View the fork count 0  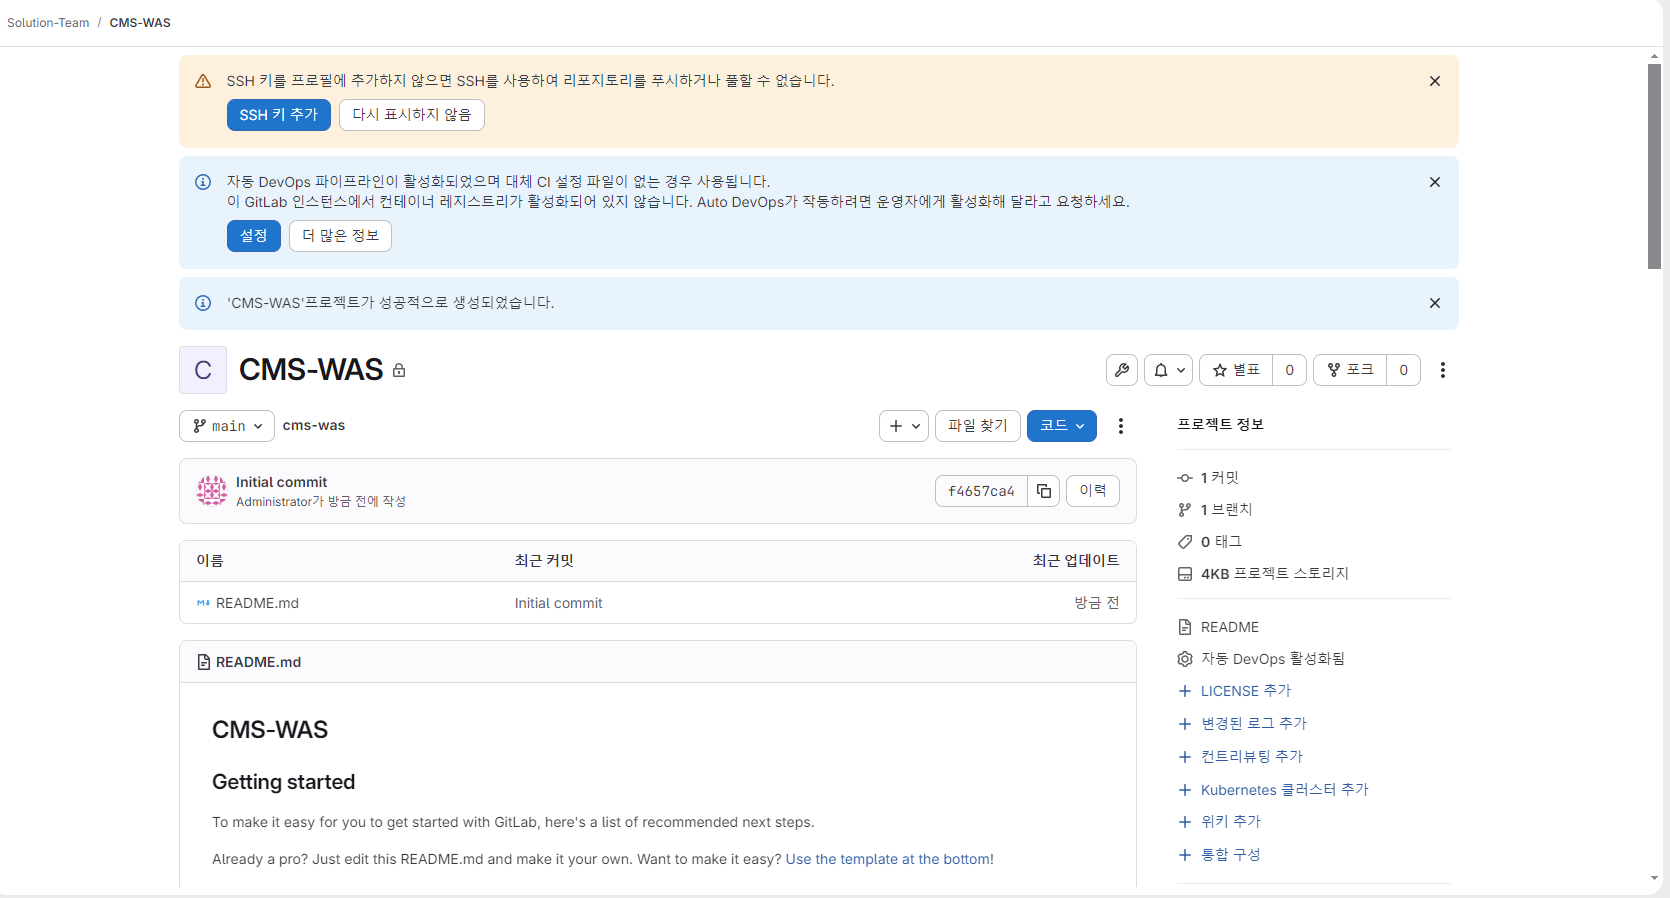1403,370
